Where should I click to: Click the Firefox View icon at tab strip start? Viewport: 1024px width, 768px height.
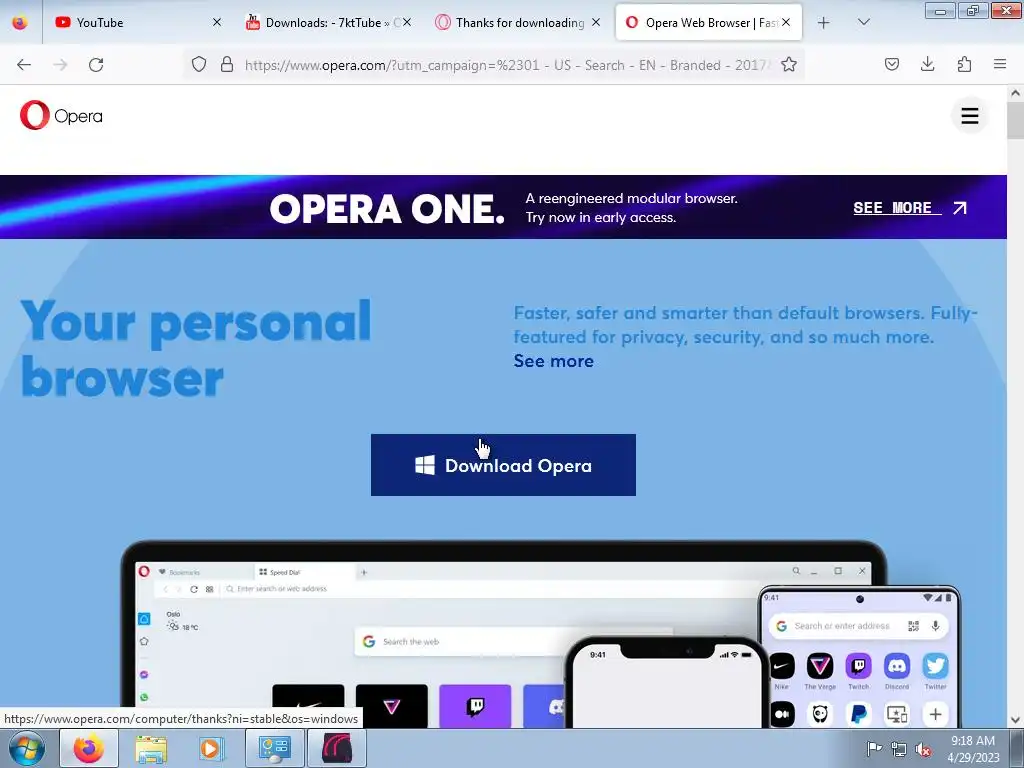pyautogui.click(x=20, y=23)
